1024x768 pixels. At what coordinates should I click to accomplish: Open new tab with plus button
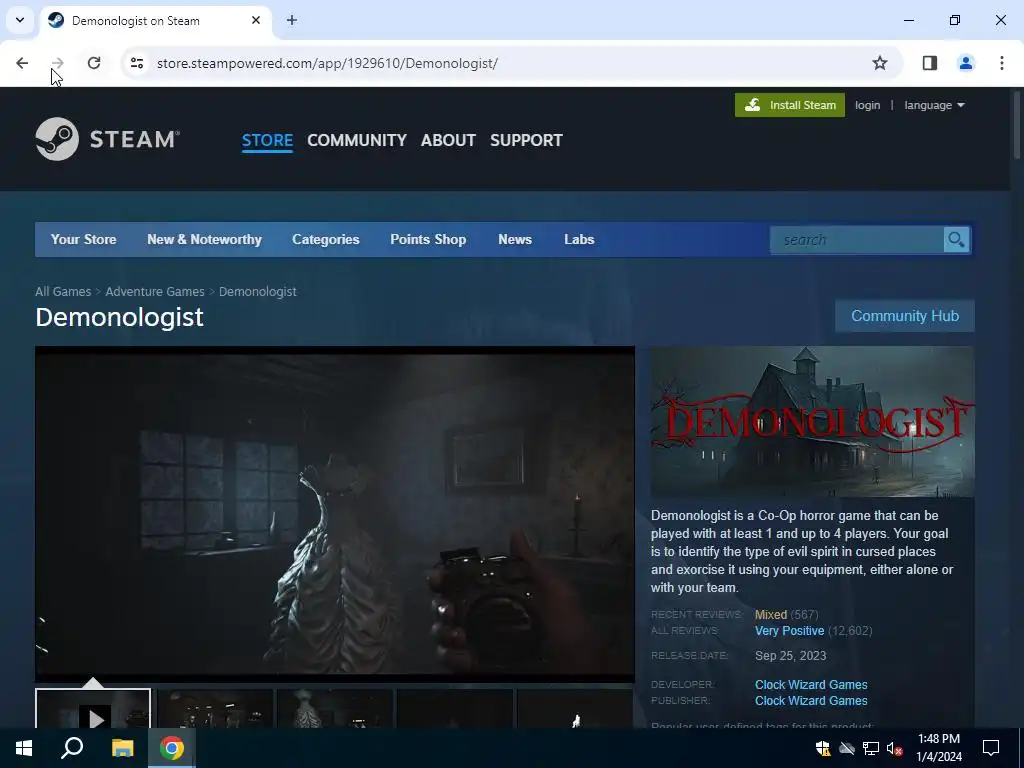[292, 20]
